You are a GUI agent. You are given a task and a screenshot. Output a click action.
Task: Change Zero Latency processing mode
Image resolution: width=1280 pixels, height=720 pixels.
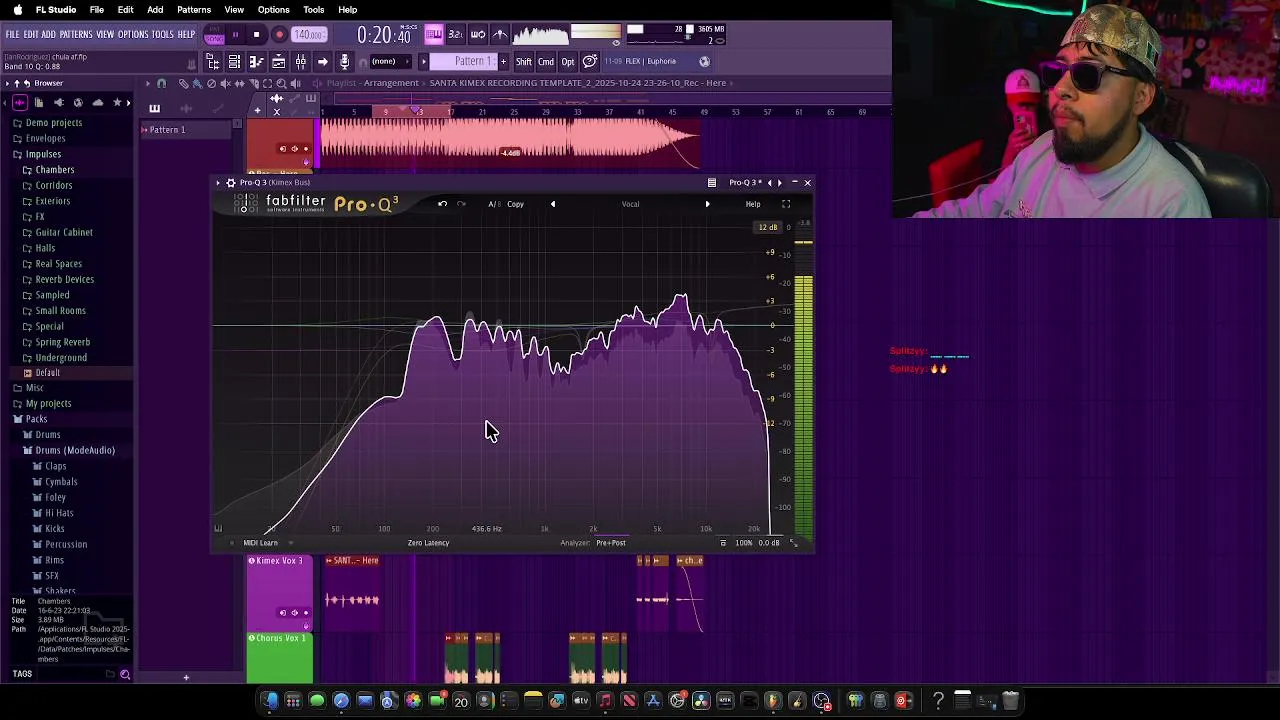click(x=428, y=543)
